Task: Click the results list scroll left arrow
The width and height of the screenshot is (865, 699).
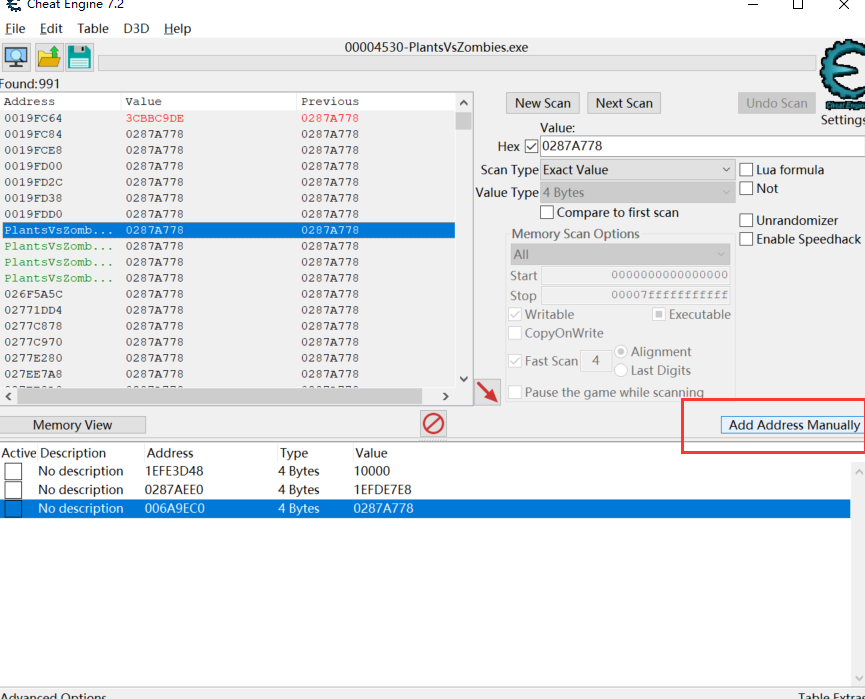Action: pos(8,396)
